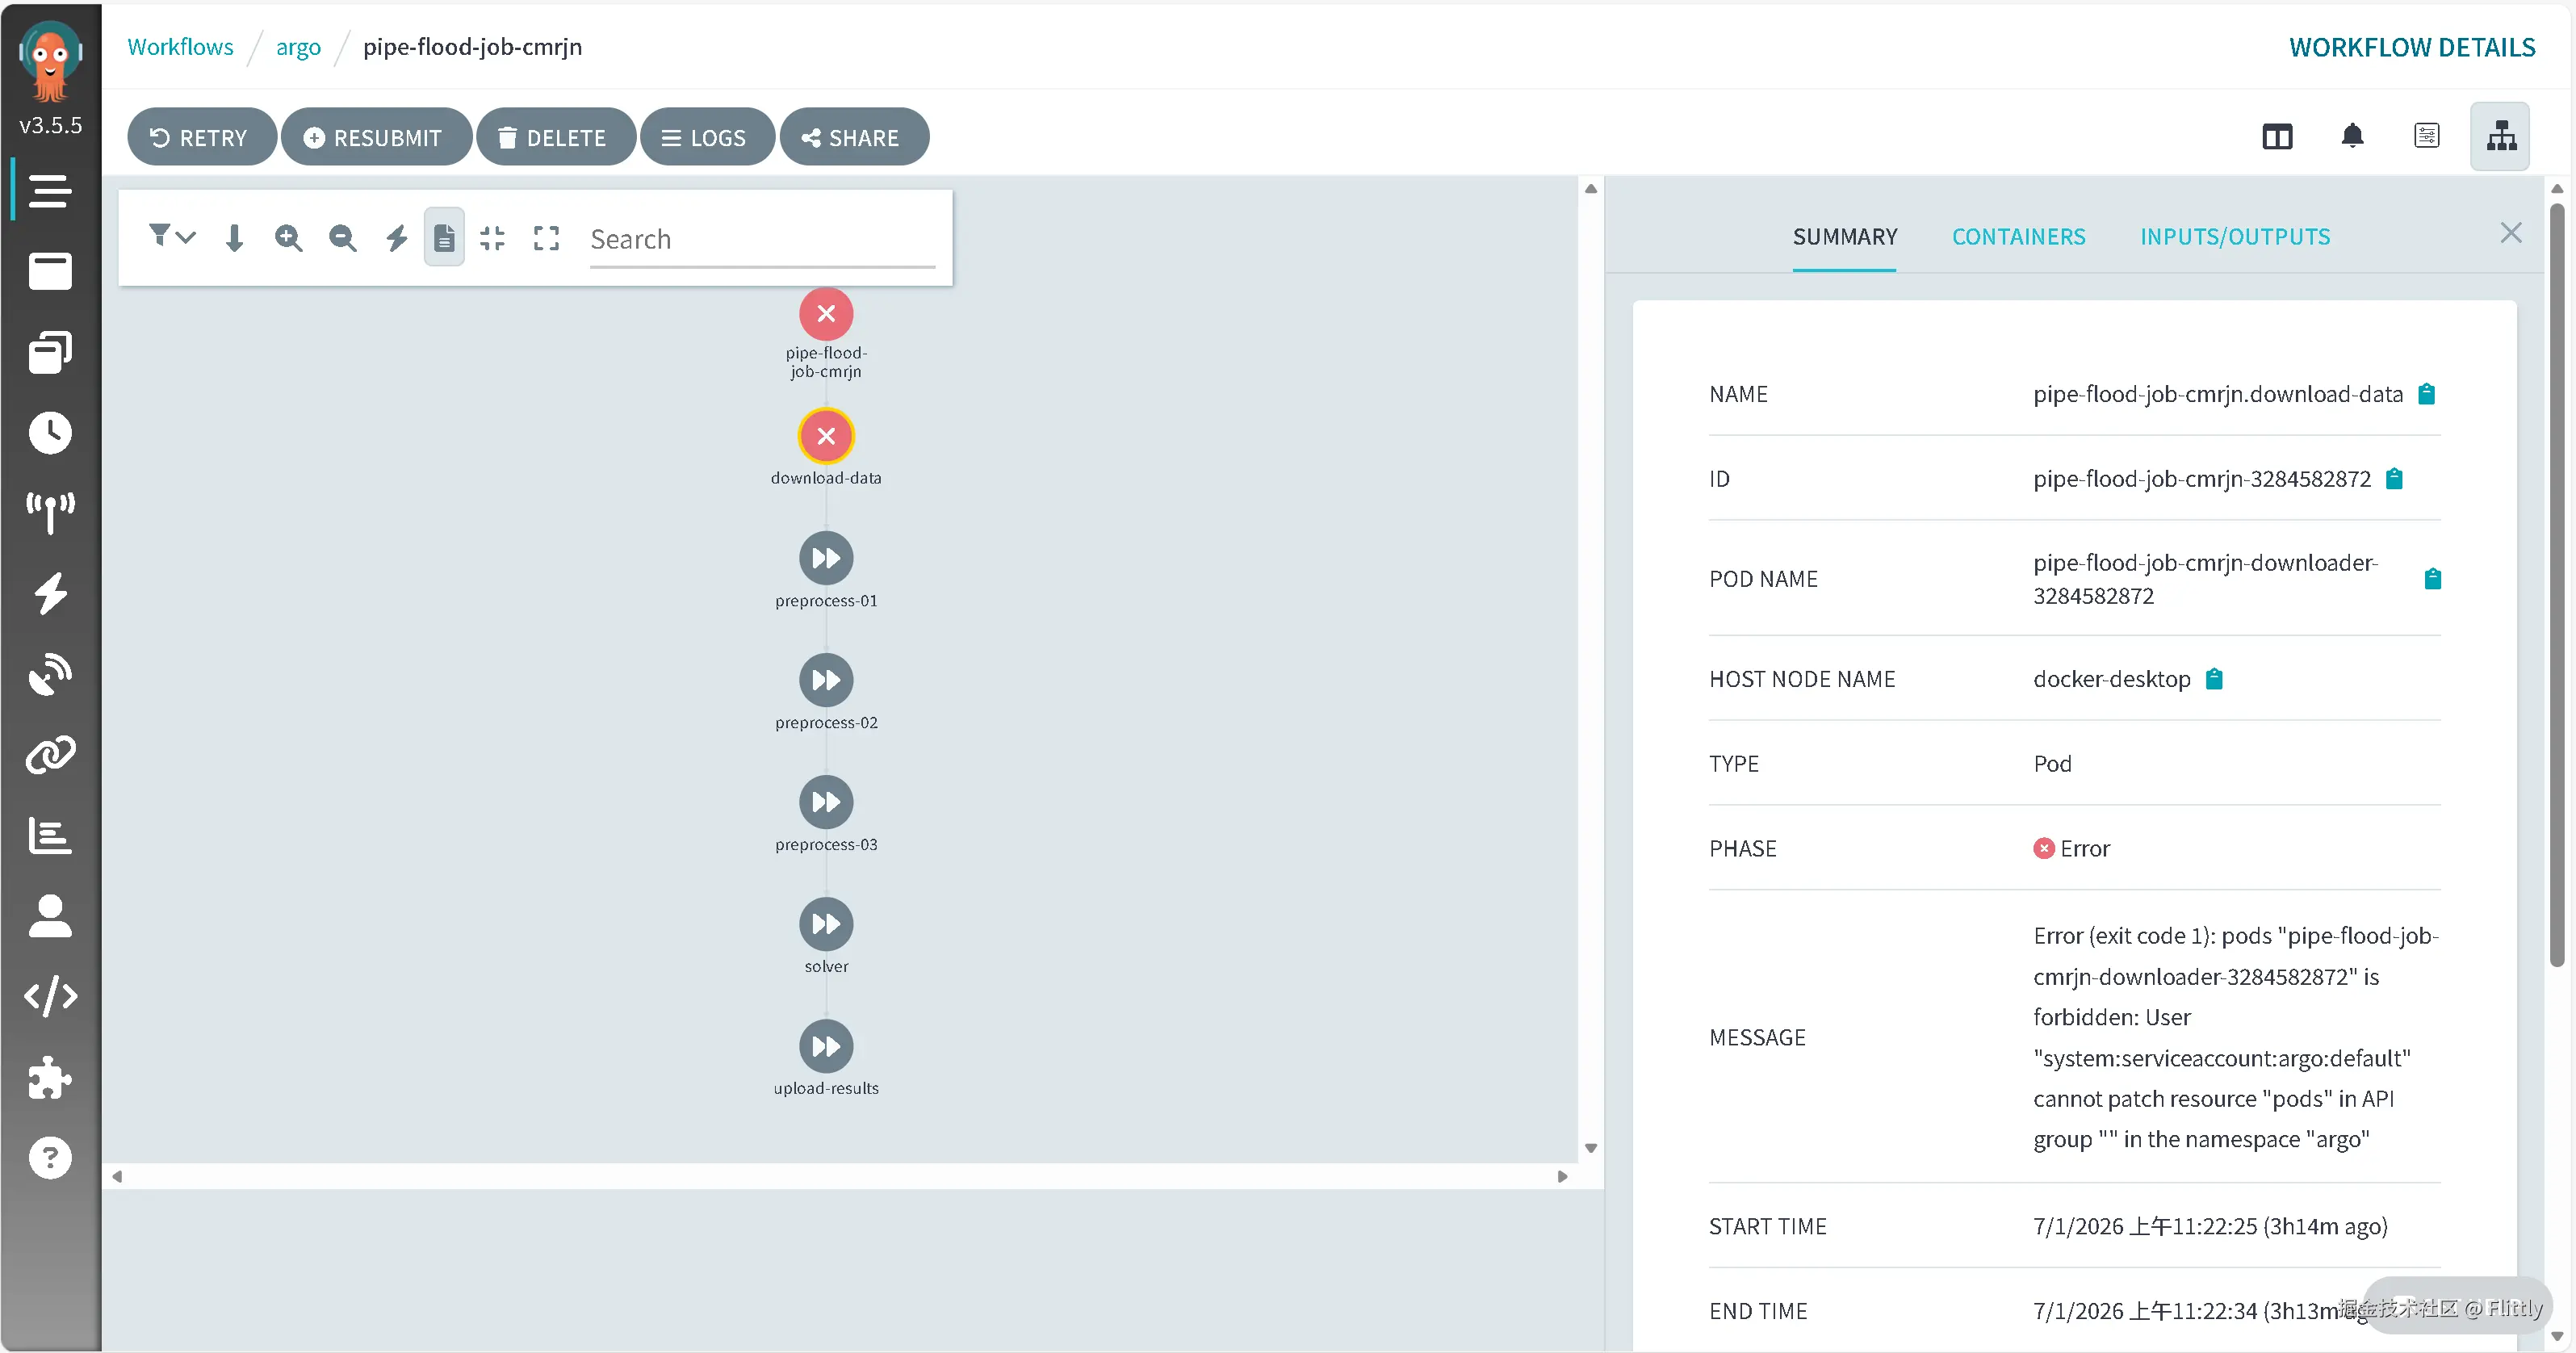
Task: Open API docs code sidebar icon
Action: pos(50,996)
